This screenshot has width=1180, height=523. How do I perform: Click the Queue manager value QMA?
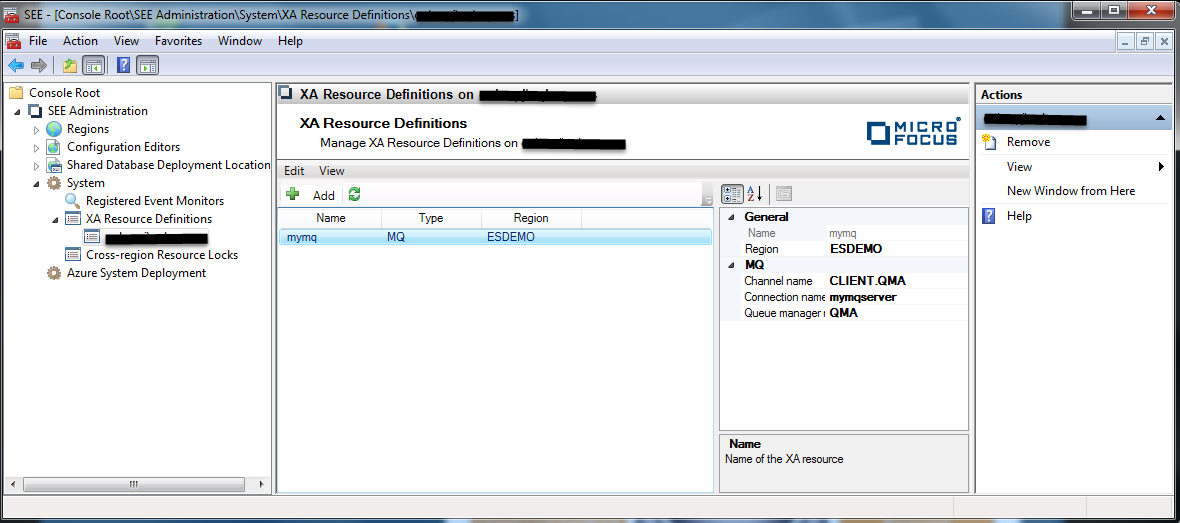[844, 313]
